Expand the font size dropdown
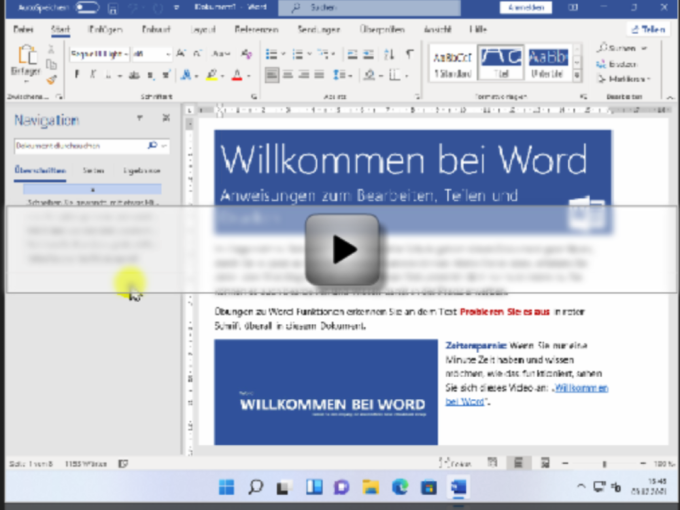 [166, 54]
